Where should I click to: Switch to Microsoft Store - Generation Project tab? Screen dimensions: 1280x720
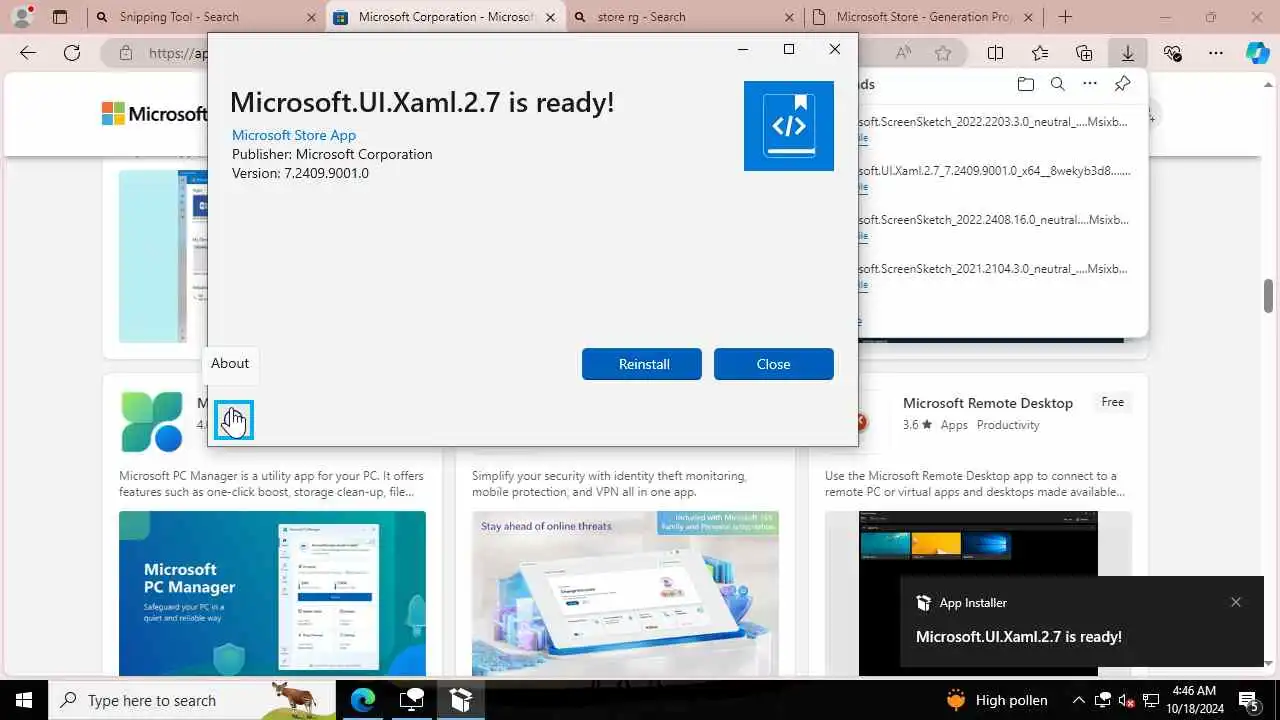pyautogui.click(x=923, y=17)
